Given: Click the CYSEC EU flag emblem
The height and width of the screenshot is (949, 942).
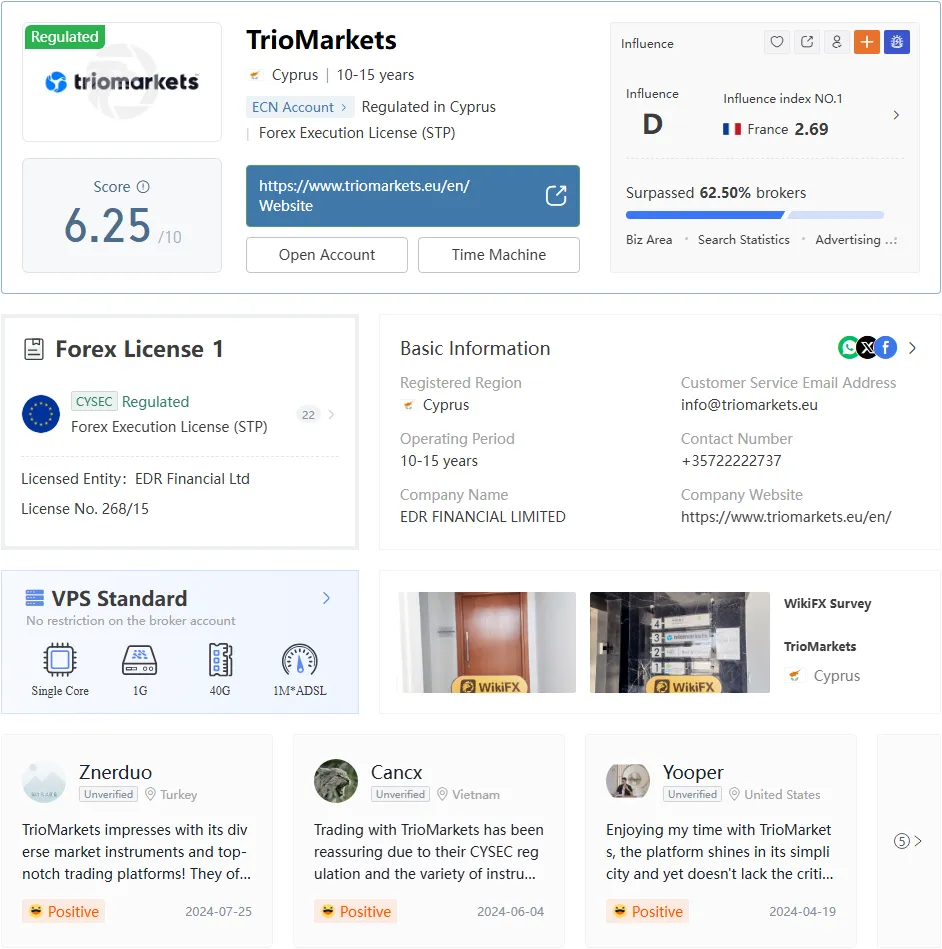Looking at the screenshot, I should point(41,414).
